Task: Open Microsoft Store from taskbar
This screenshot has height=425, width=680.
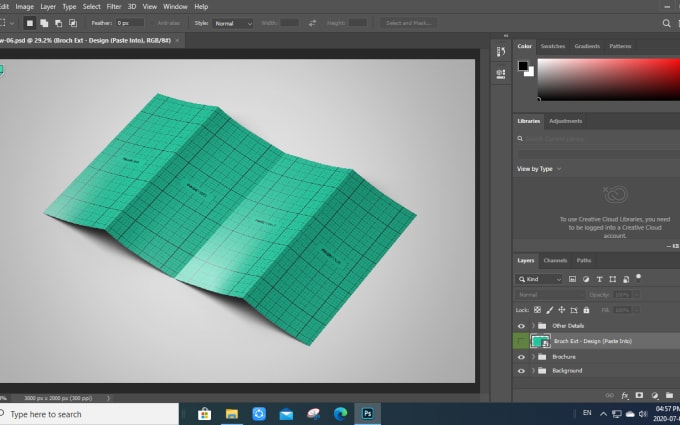Action: point(204,414)
